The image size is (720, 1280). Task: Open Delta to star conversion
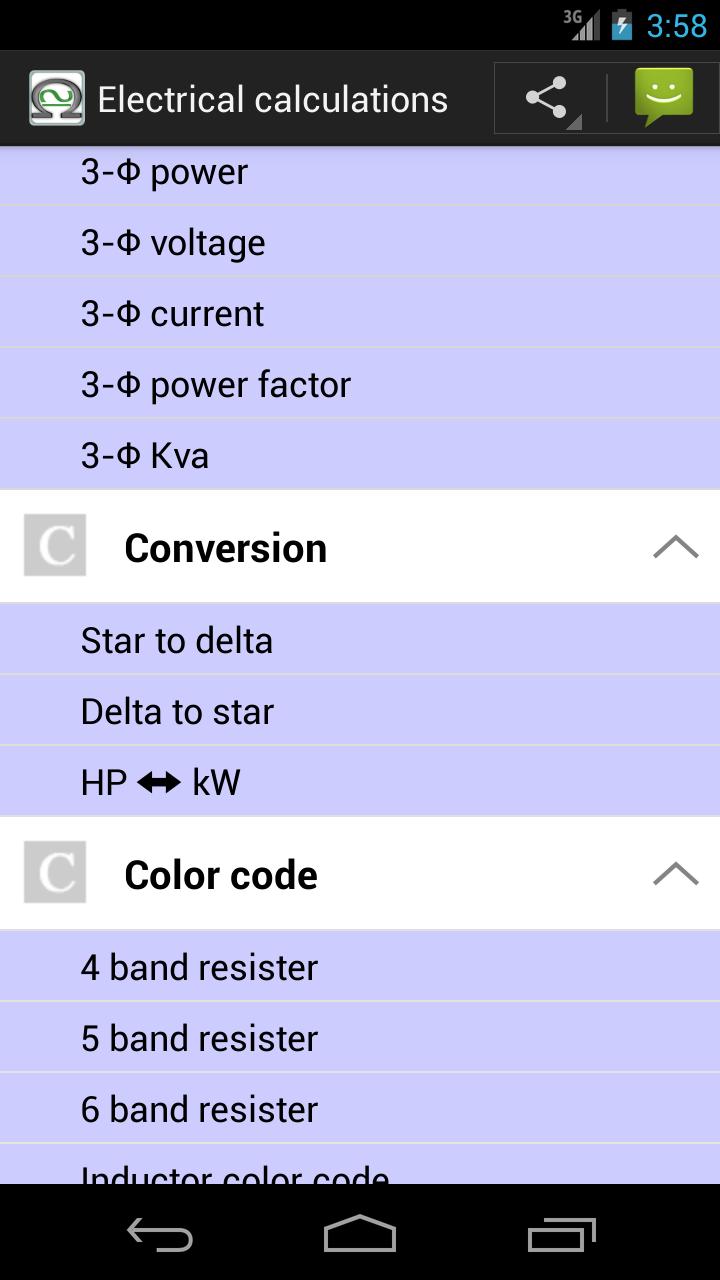[360, 711]
